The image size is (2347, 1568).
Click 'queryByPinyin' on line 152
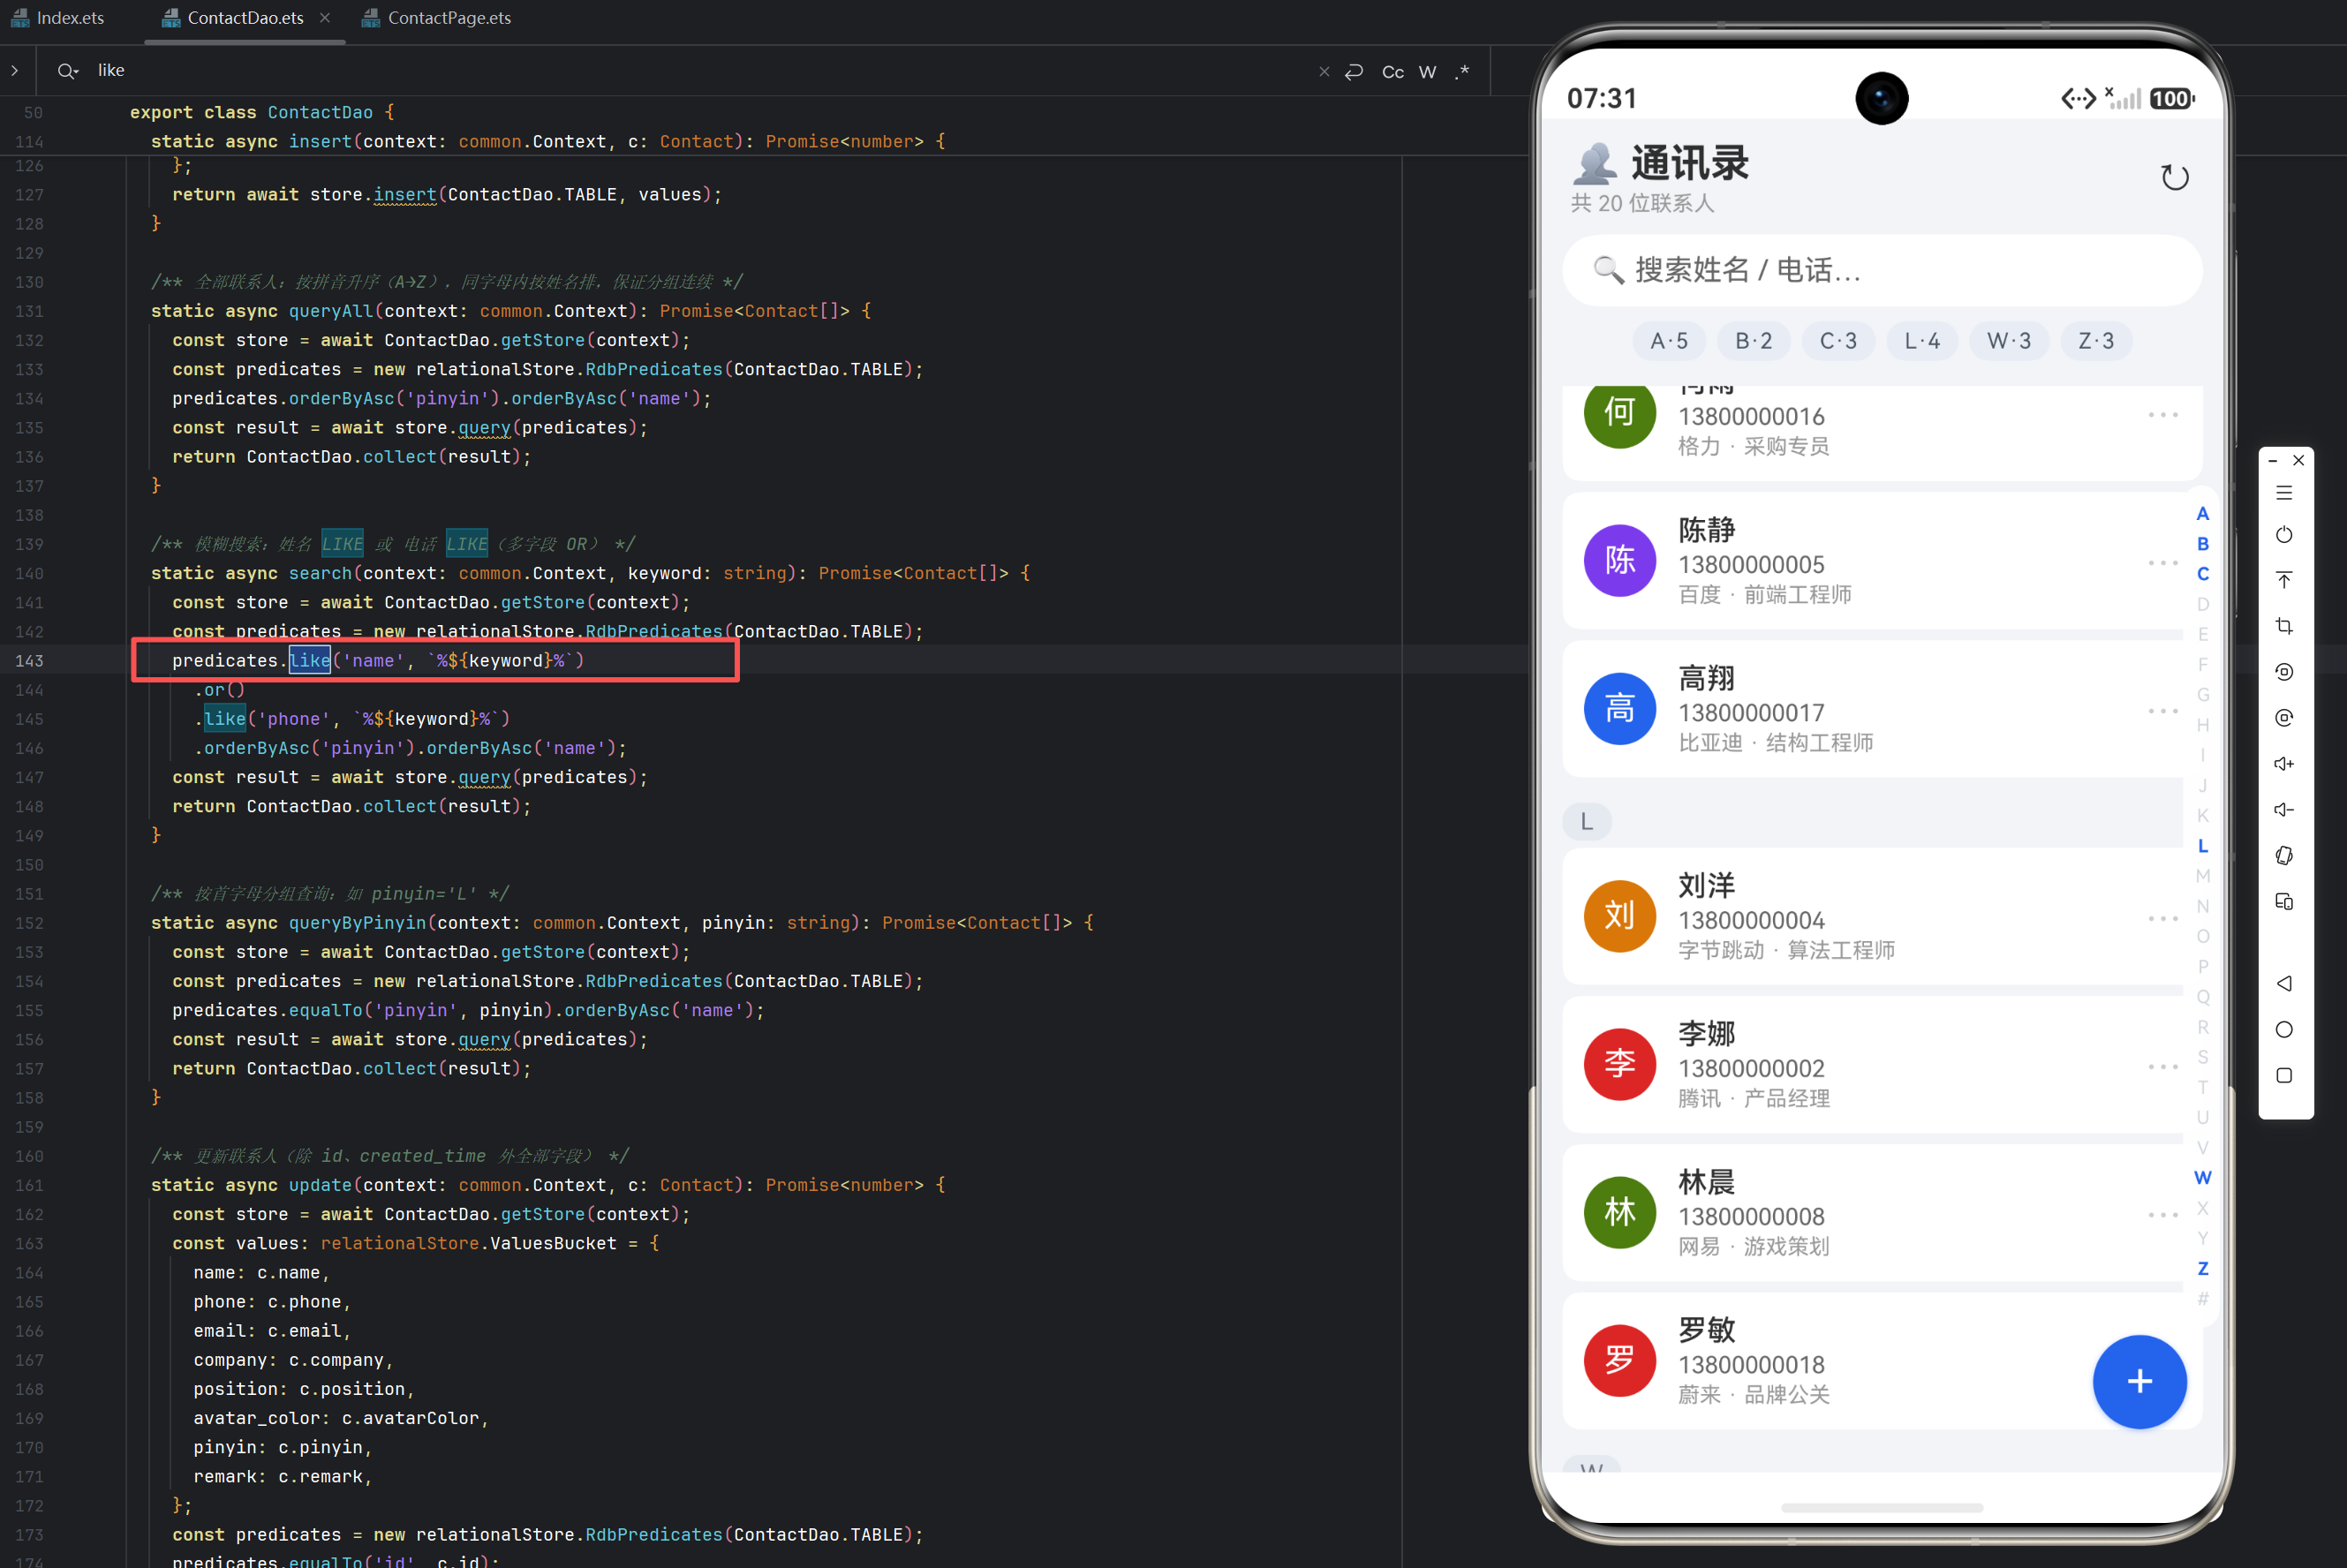357,923
